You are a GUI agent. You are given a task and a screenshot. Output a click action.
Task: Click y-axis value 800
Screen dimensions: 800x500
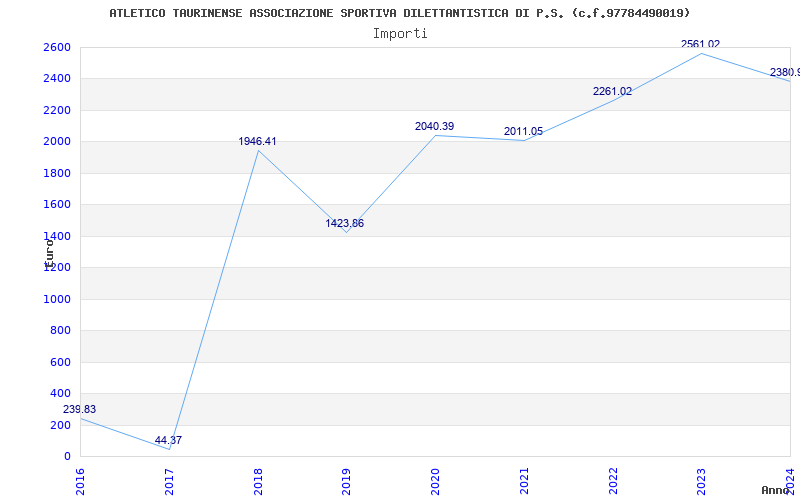coord(61,331)
